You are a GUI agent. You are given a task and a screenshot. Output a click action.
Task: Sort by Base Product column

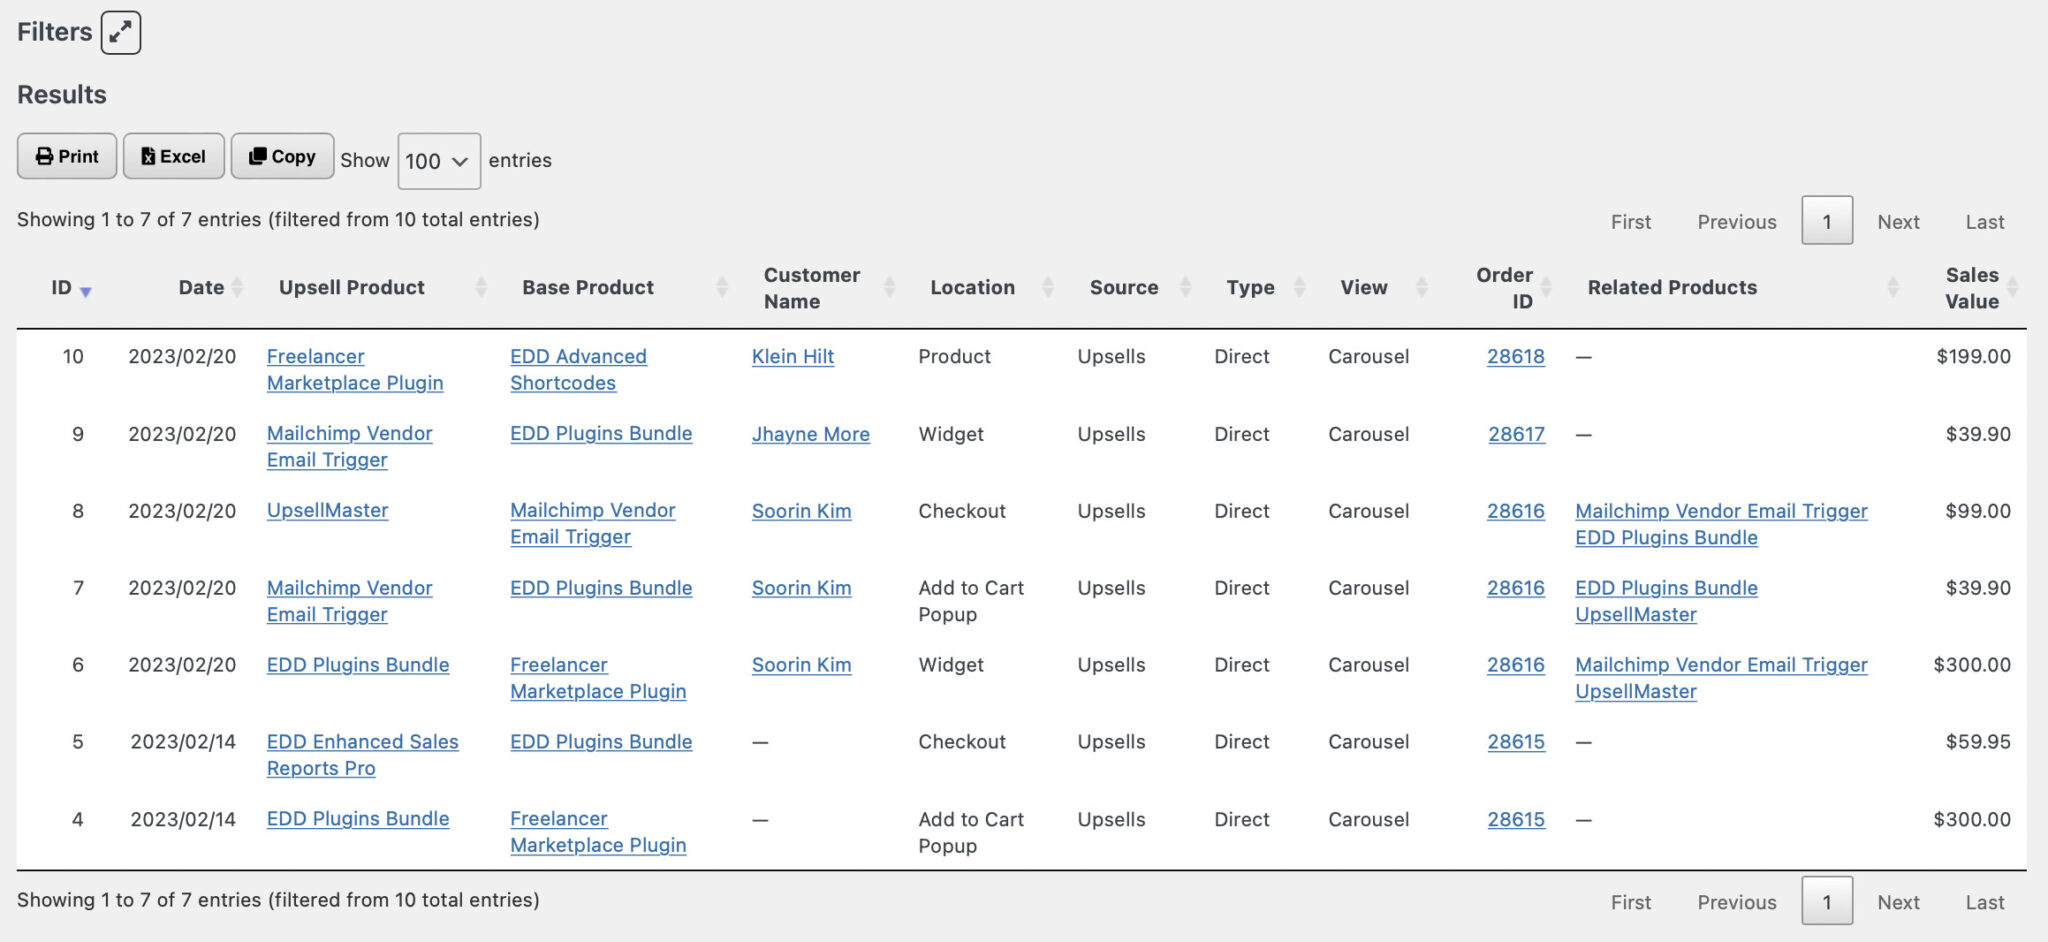click(x=588, y=288)
